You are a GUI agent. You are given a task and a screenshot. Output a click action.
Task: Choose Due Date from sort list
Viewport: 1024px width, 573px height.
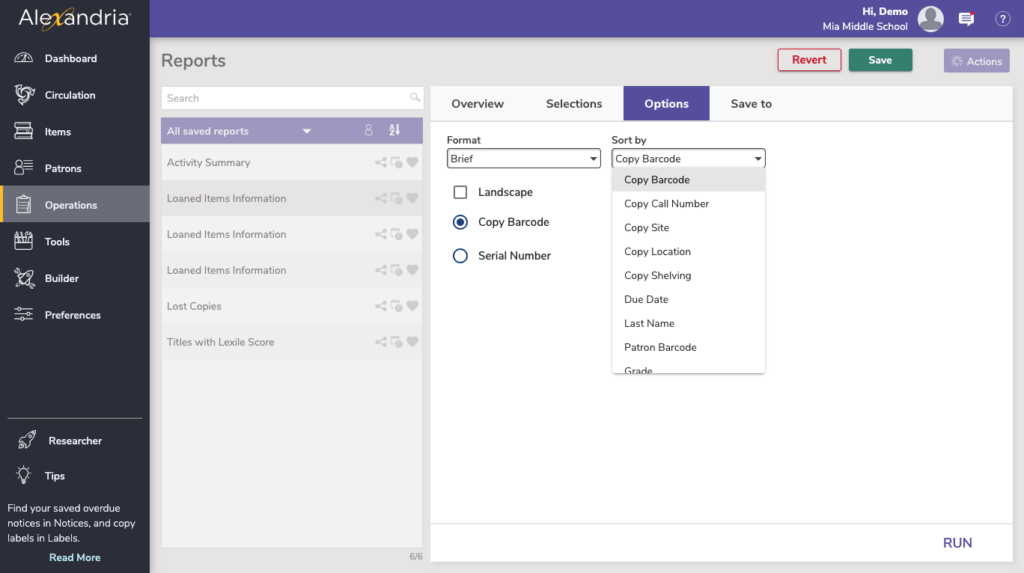click(x=646, y=300)
